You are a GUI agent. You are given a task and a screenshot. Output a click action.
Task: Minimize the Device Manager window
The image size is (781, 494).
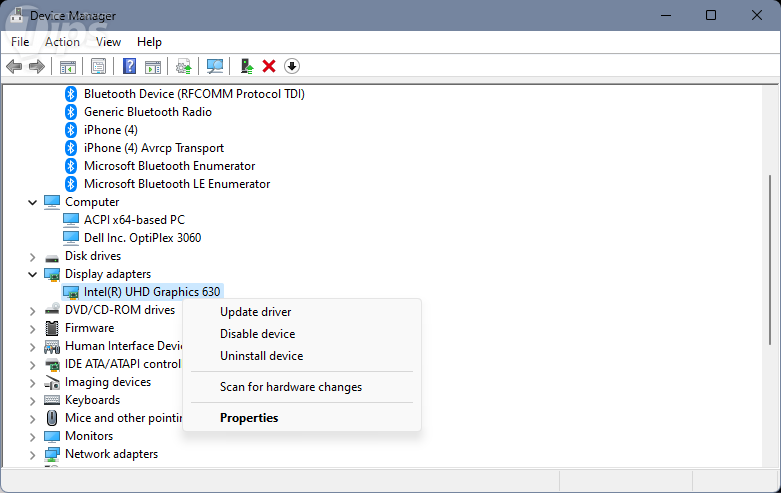pos(666,15)
